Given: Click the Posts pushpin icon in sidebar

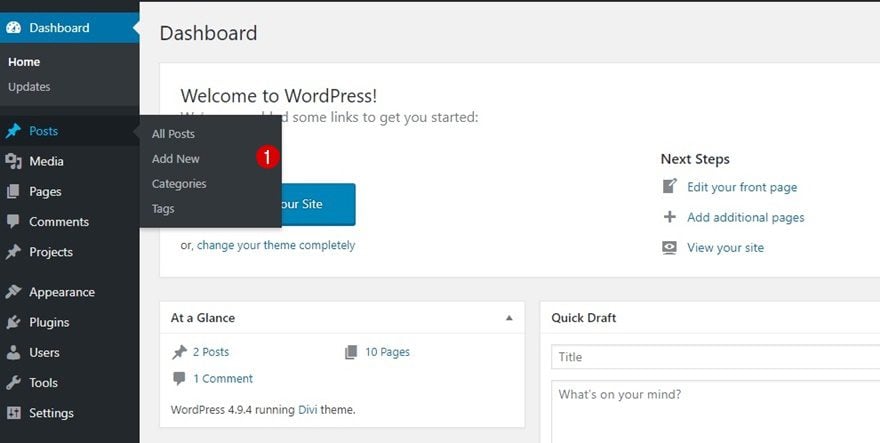Looking at the screenshot, I should 13,131.
